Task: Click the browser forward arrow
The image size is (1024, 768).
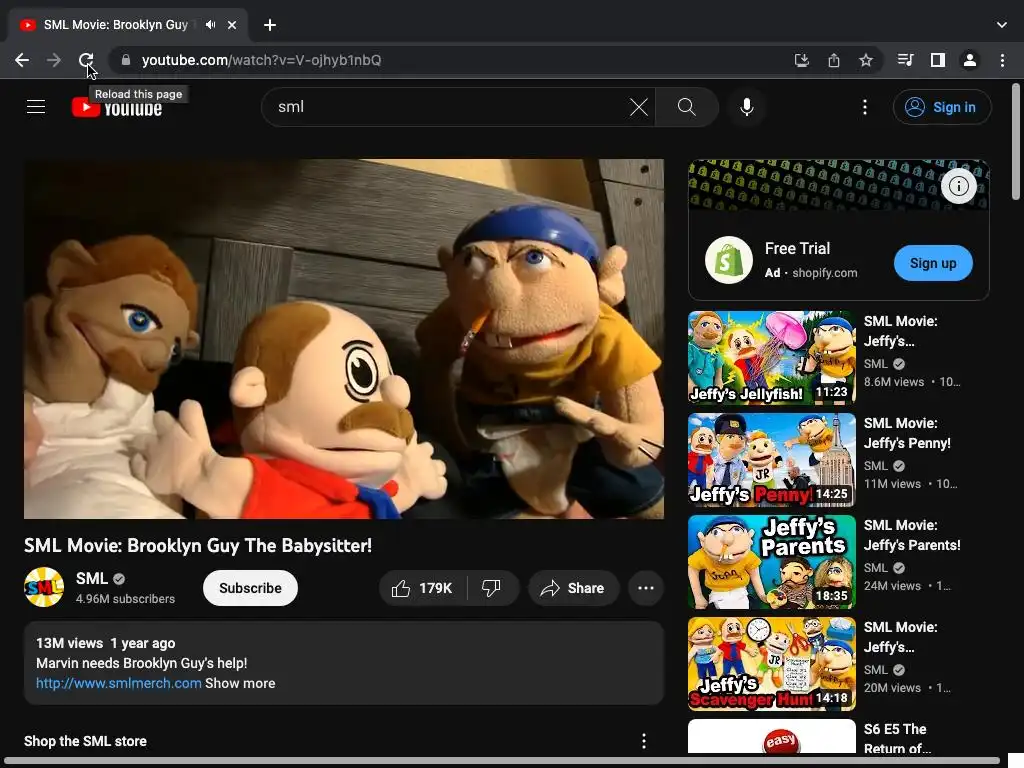Action: click(54, 60)
